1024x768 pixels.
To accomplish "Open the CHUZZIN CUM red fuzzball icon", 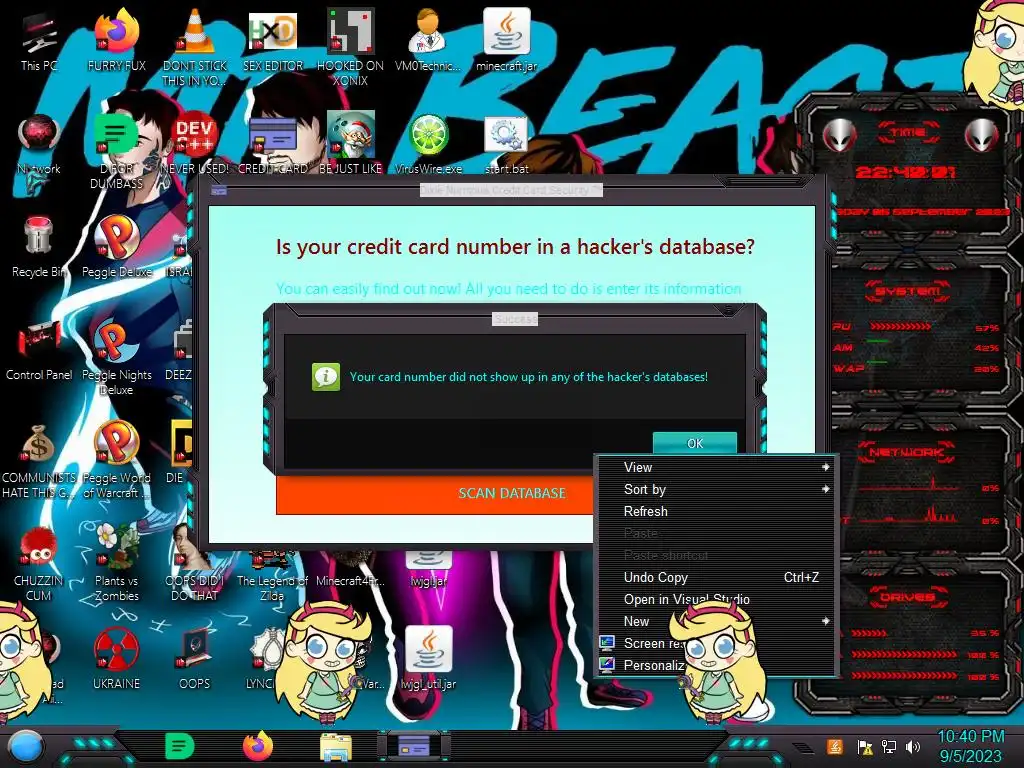I will pos(39,563).
